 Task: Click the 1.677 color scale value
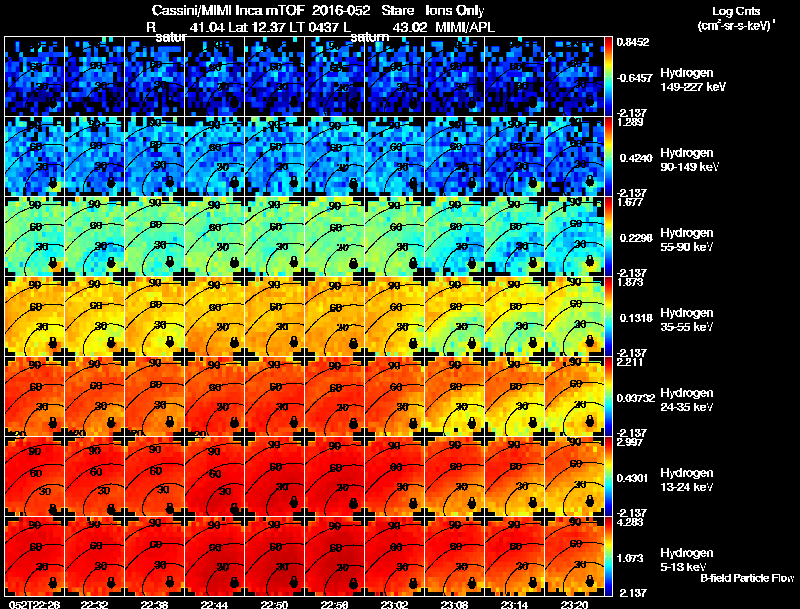(x=630, y=202)
